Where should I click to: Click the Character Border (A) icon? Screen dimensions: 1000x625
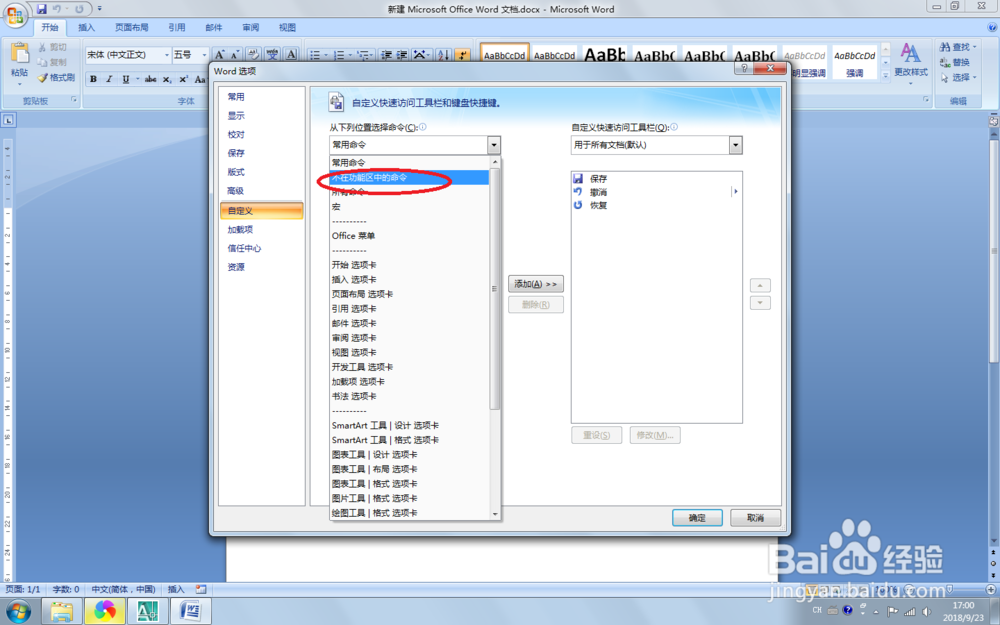click(291, 55)
